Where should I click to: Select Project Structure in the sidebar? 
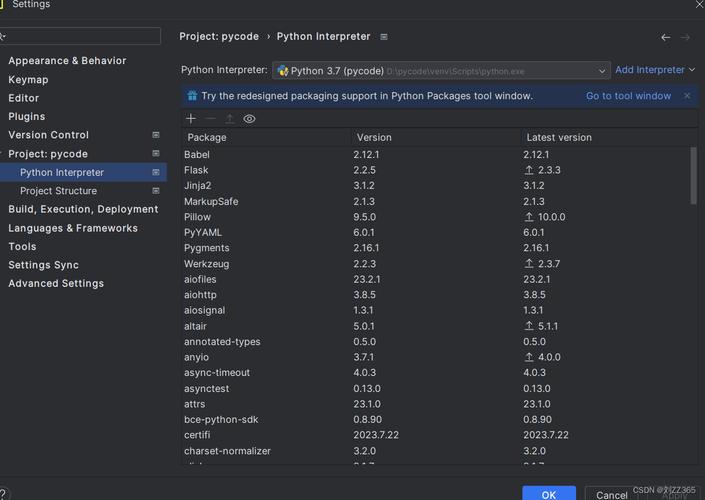(x=58, y=191)
